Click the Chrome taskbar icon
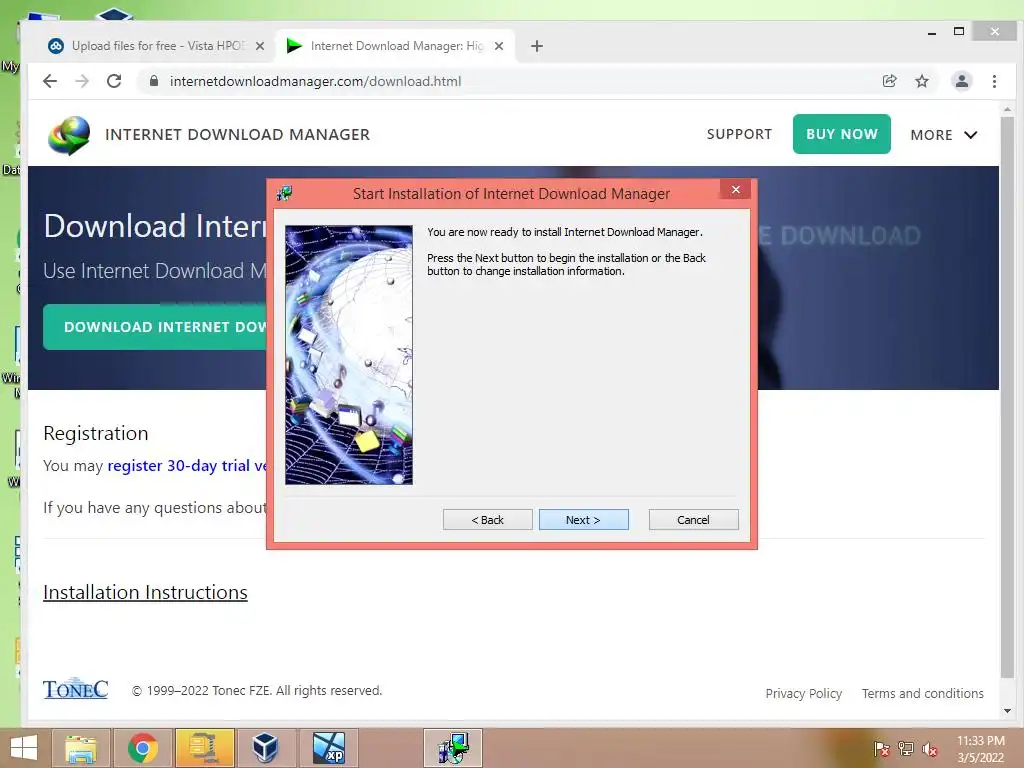The image size is (1024, 768). (x=142, y=748)
